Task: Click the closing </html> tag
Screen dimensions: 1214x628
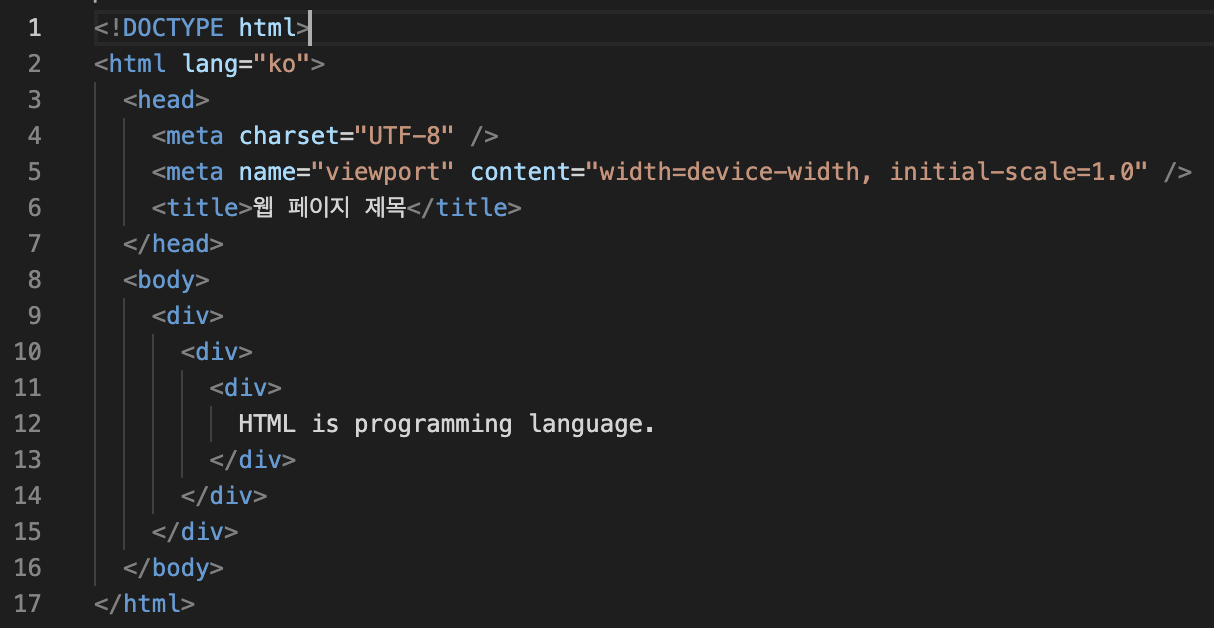Action: point(144,604)
